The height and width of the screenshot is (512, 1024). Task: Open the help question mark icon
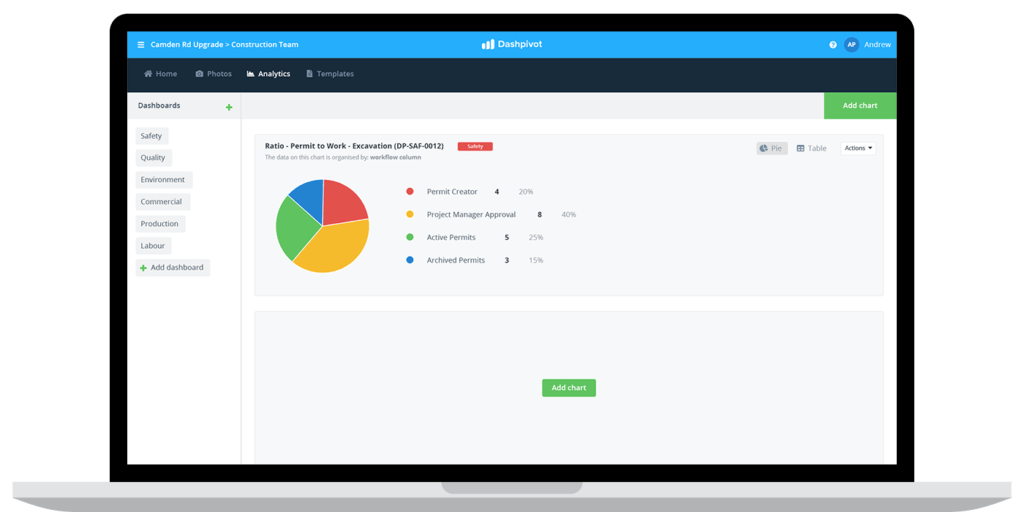coord(833,45)
